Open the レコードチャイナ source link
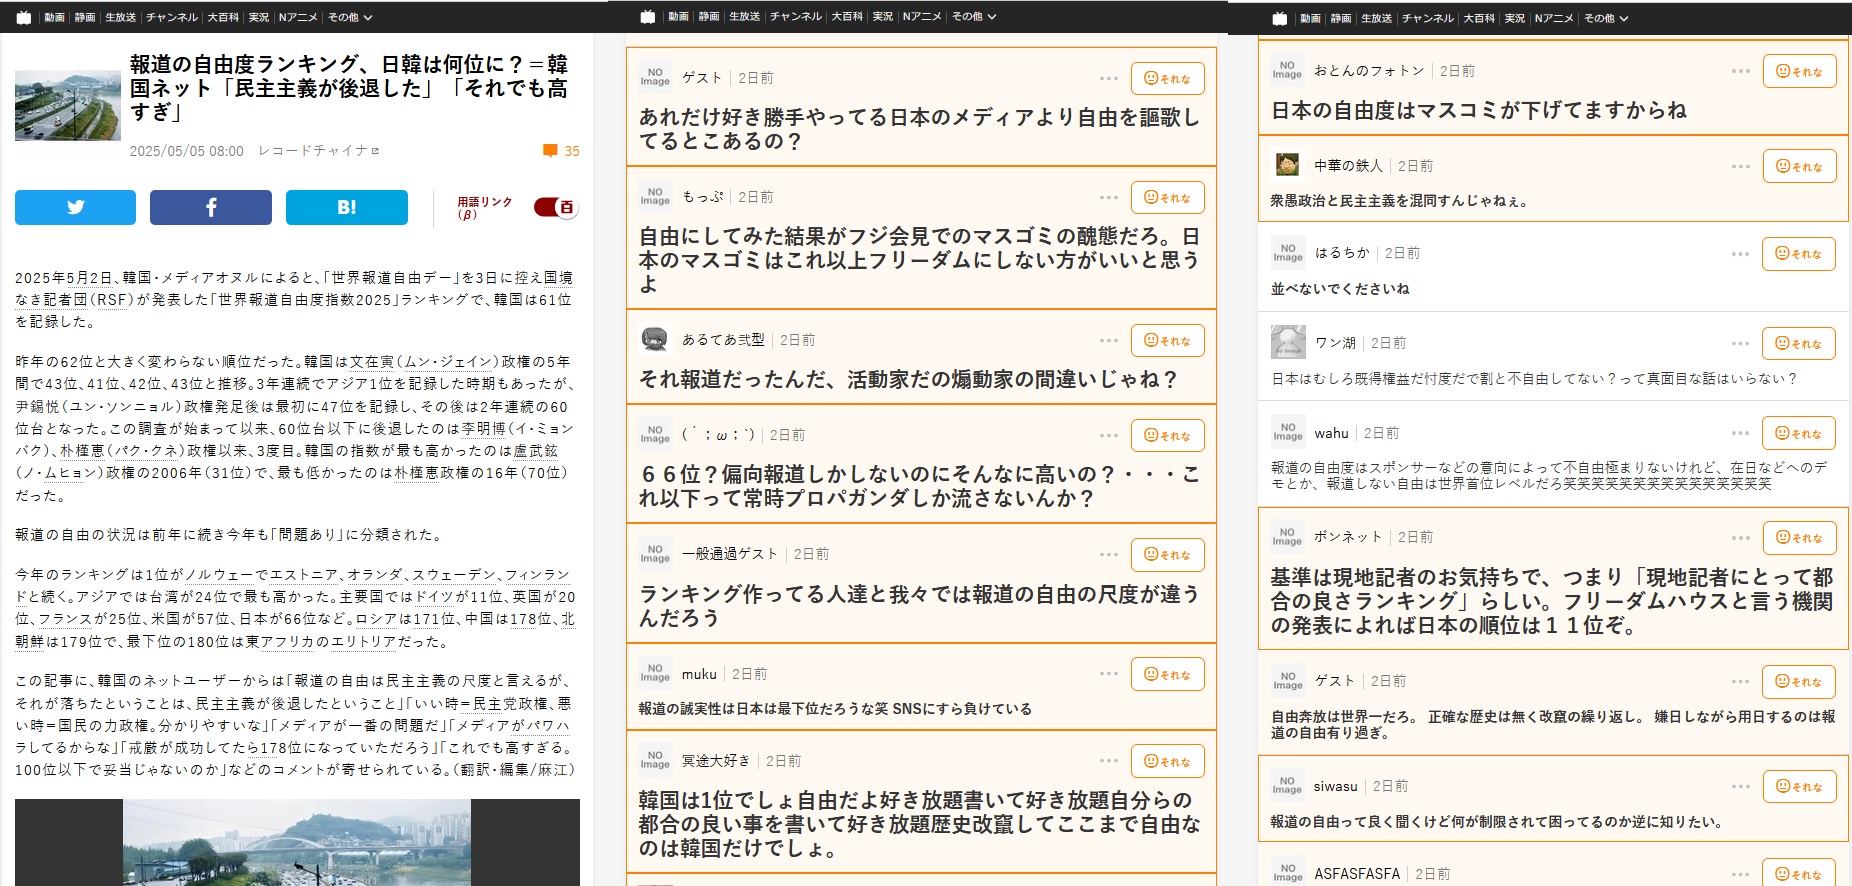1852x886 pixels. [x=318, y=151]
